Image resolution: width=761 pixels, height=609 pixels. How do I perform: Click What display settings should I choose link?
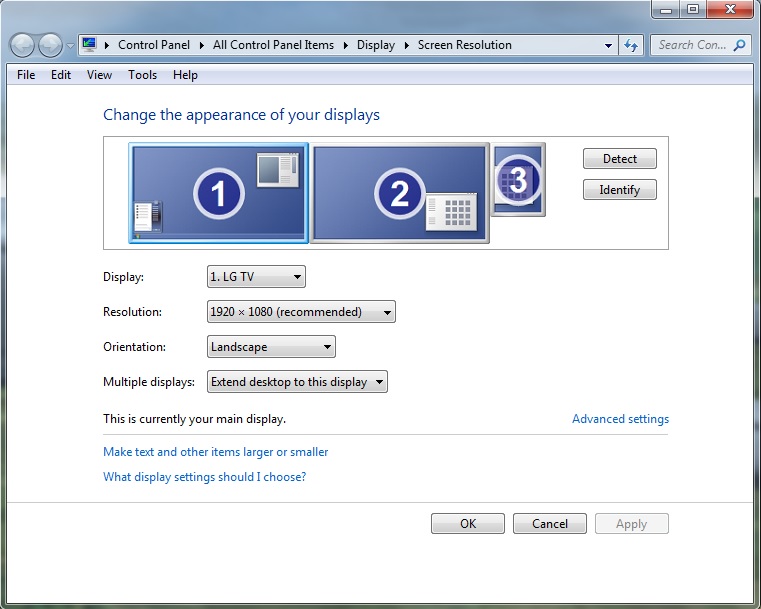click(x=205, y=477)
